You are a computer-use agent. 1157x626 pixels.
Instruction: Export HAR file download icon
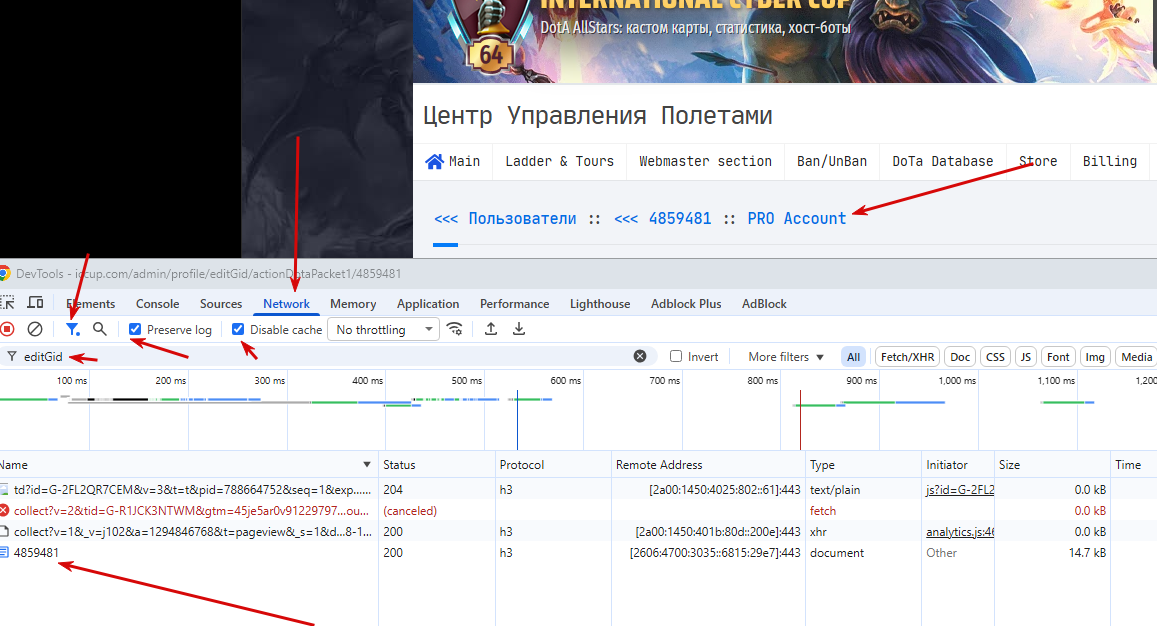(519, 329)
